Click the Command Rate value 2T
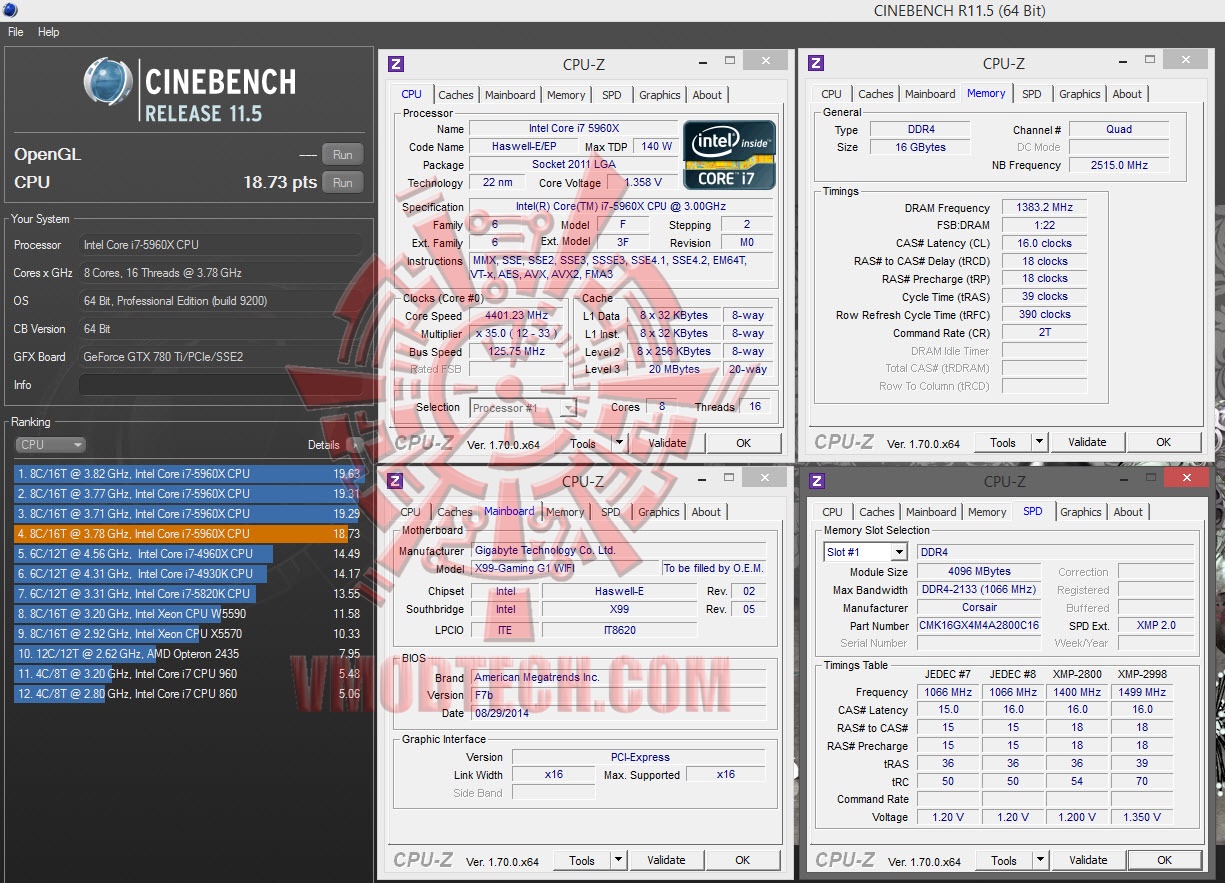1225x883 pixels. 1044,333
